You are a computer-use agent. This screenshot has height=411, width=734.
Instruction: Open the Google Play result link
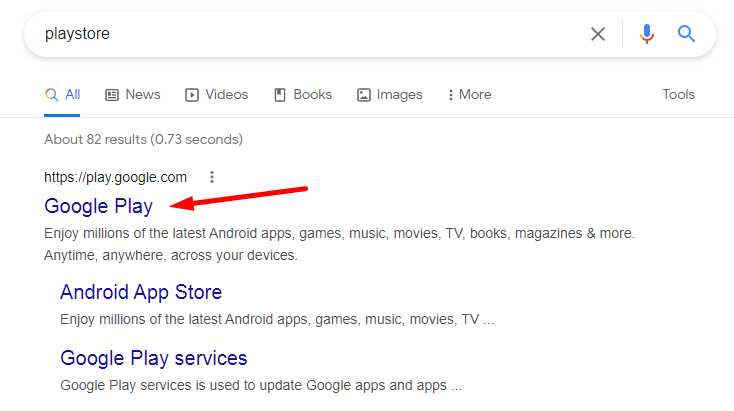coord(98,206)
